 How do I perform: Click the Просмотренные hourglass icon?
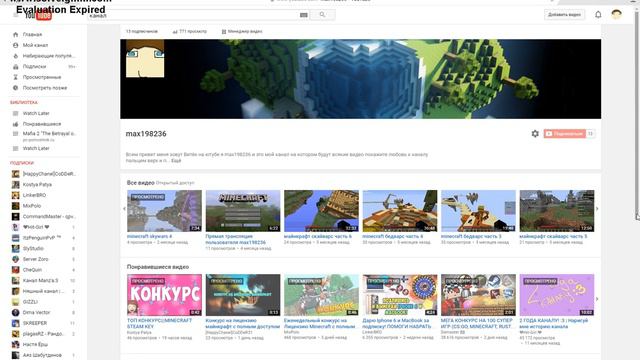point(16,77)
